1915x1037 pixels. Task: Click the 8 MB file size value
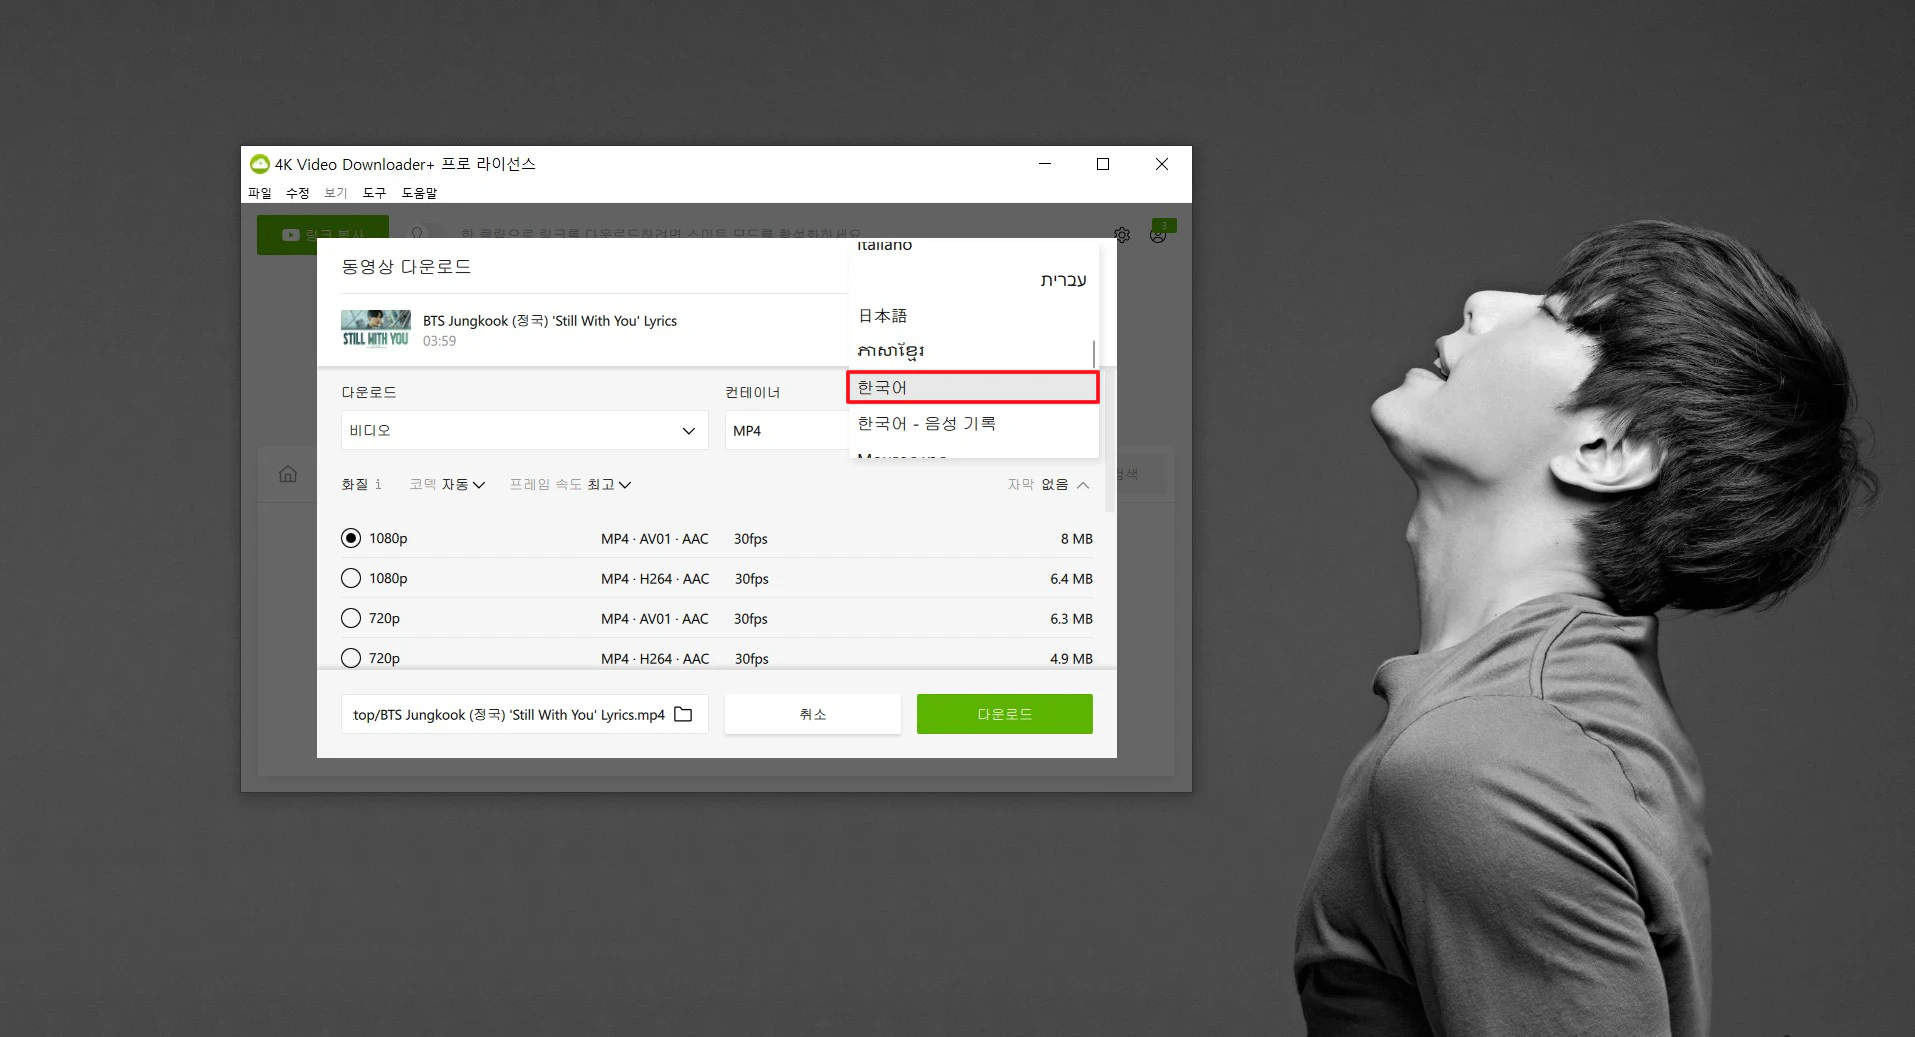coord(1077,538)
